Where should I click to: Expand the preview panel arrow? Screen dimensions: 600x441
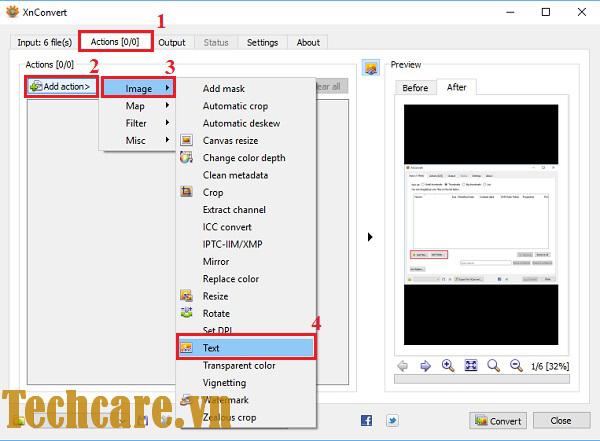pyautogui.click(x=370, y=237)
